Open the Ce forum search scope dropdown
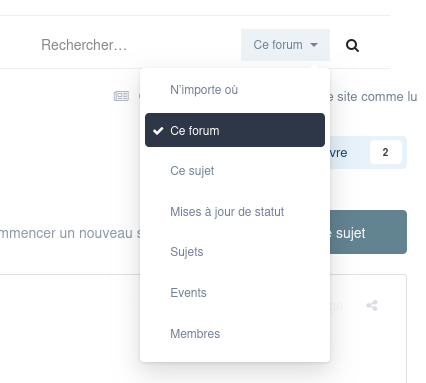The height and width of the screenshot is (383, 426). [x=285, y=45]
